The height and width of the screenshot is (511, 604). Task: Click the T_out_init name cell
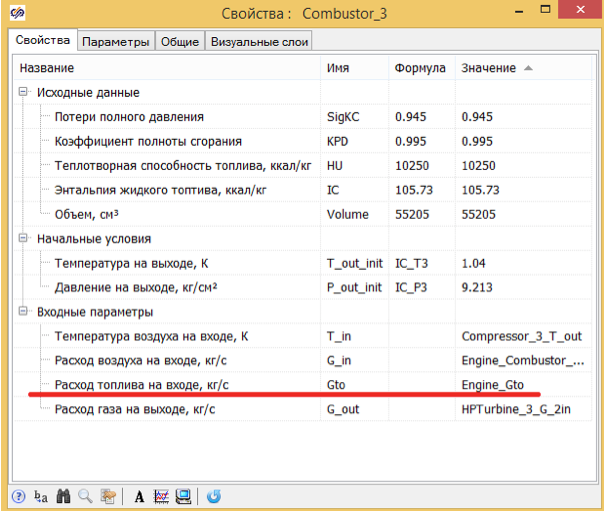coord(354,263)
